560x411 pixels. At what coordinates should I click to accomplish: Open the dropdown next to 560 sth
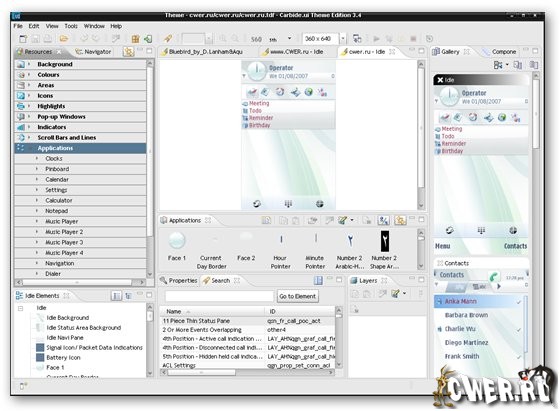click(289, 39)
